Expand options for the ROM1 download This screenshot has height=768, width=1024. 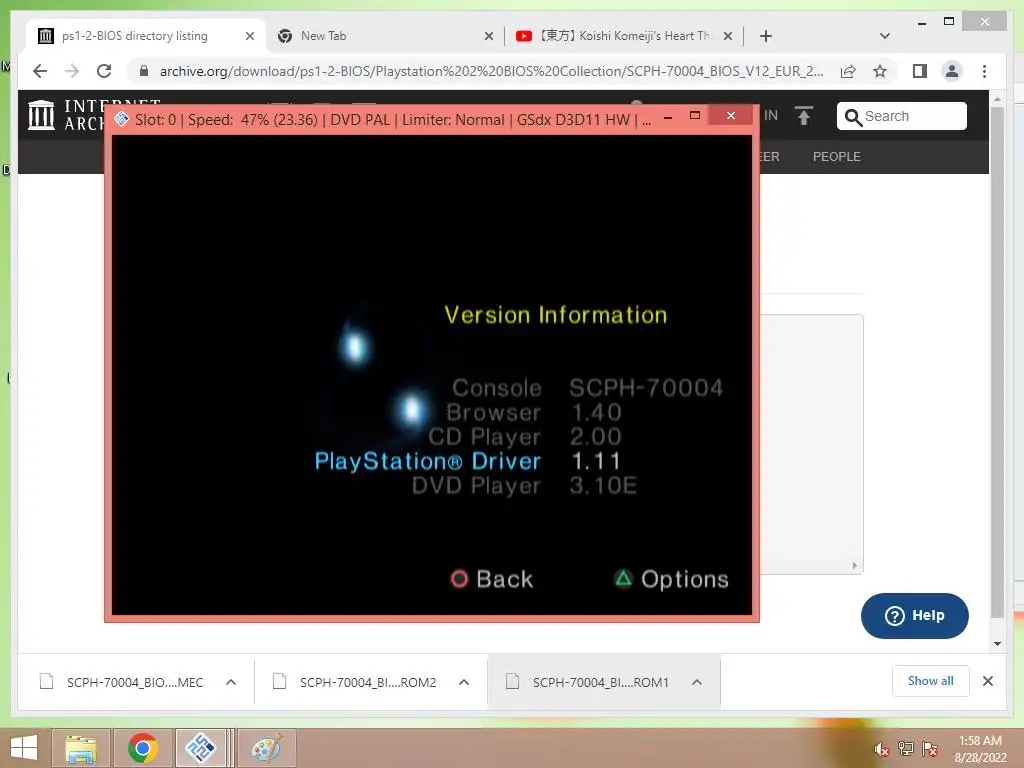tap(697, 682)
